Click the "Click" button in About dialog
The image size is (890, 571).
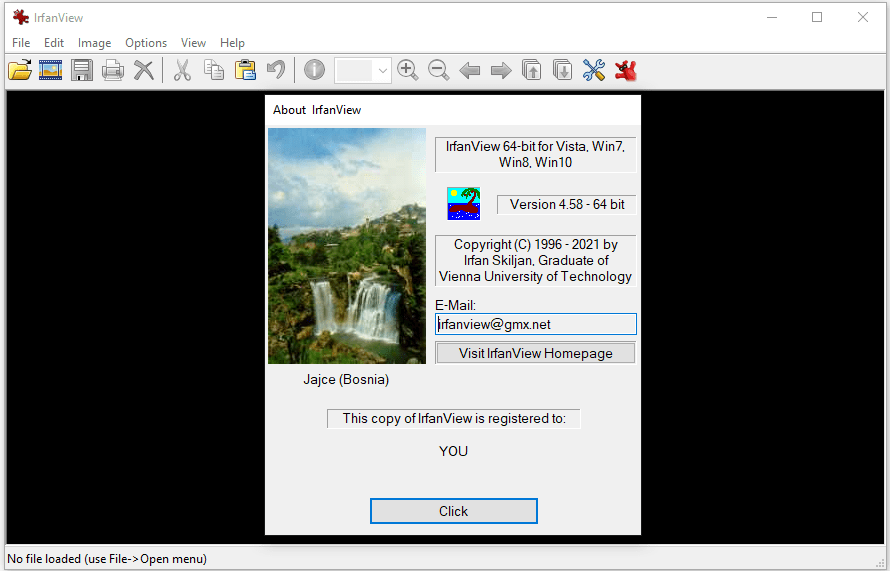(454, 511)
